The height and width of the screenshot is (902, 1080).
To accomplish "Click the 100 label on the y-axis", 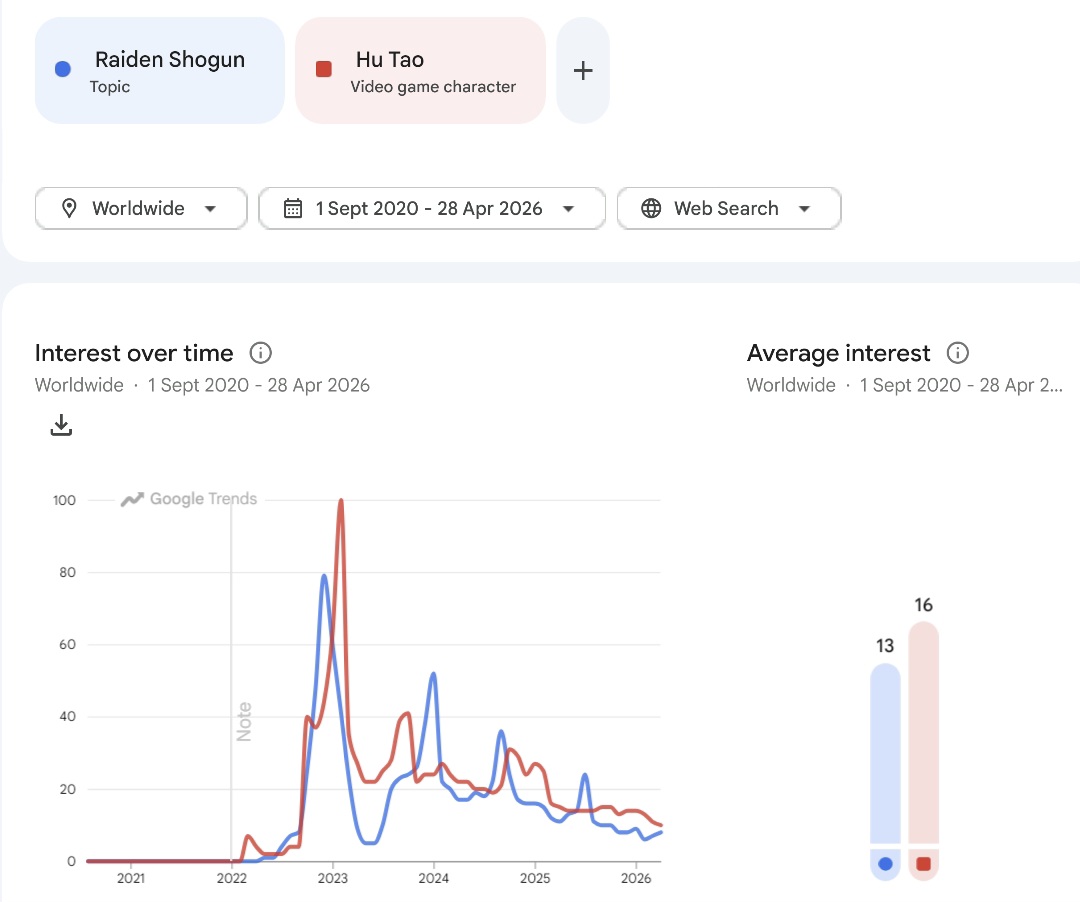I will pyautogui.click(x=64, y=501).
